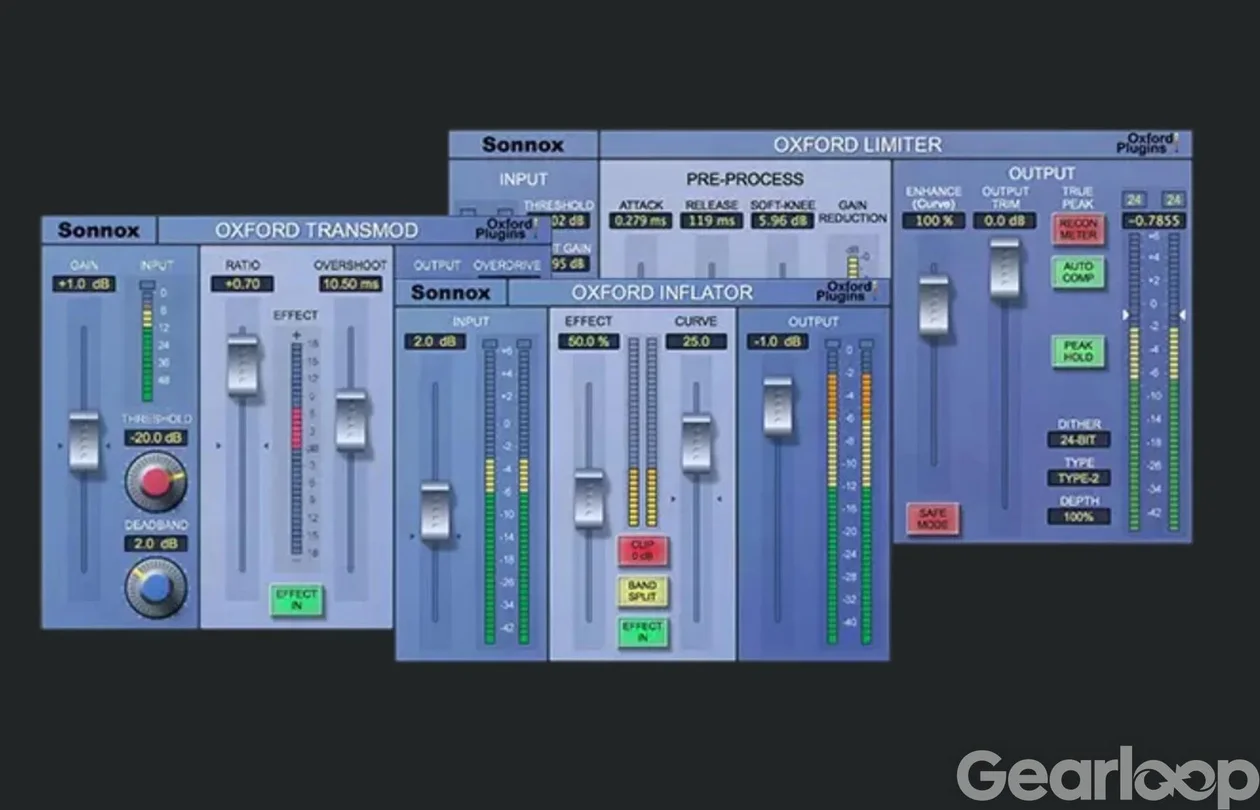This screenshot has width=1260, height=810.
Task: Click the Gearloop watermark logo
Action: pyautogui.click(x=1105, y=776)
